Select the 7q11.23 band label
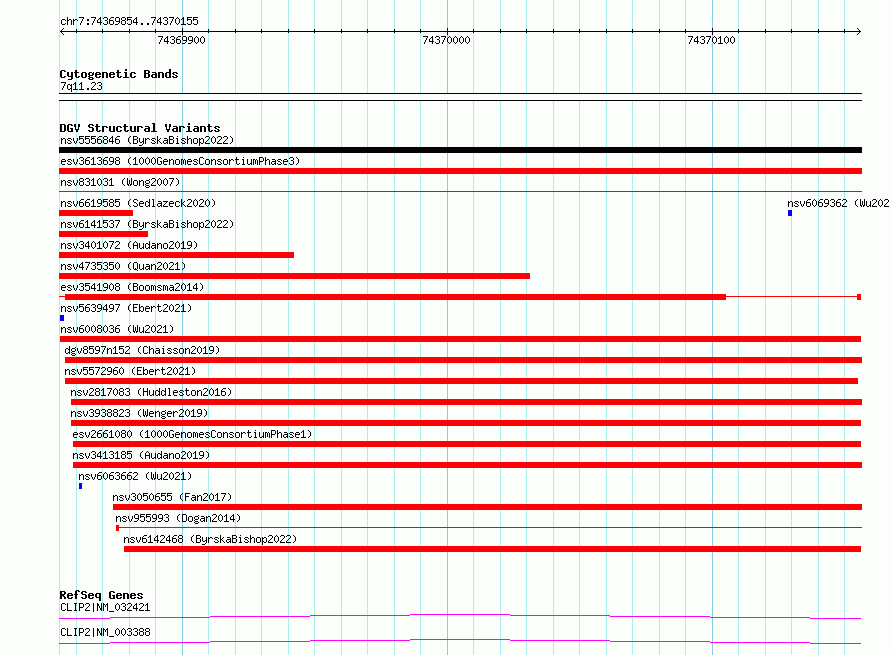The width and height of the screenshot is (890, 655). (x=81, y=86)
